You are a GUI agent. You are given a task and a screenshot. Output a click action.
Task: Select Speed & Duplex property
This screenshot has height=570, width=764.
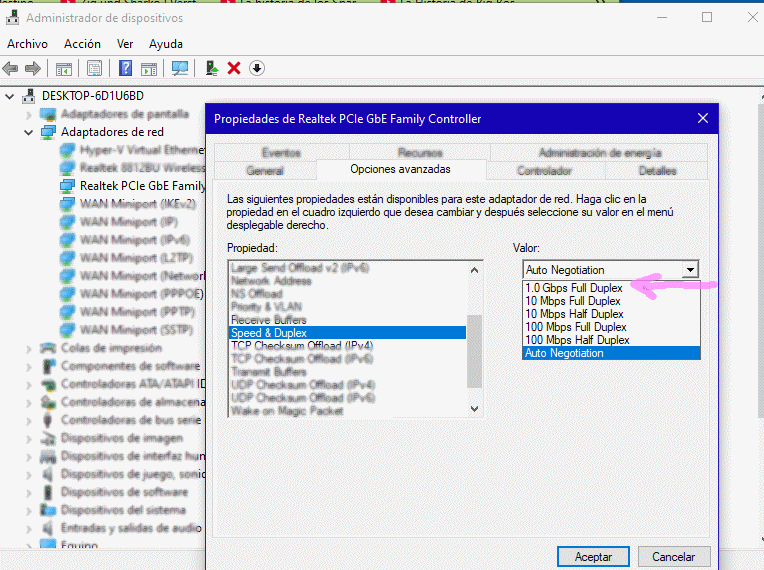tap(347, 333)
